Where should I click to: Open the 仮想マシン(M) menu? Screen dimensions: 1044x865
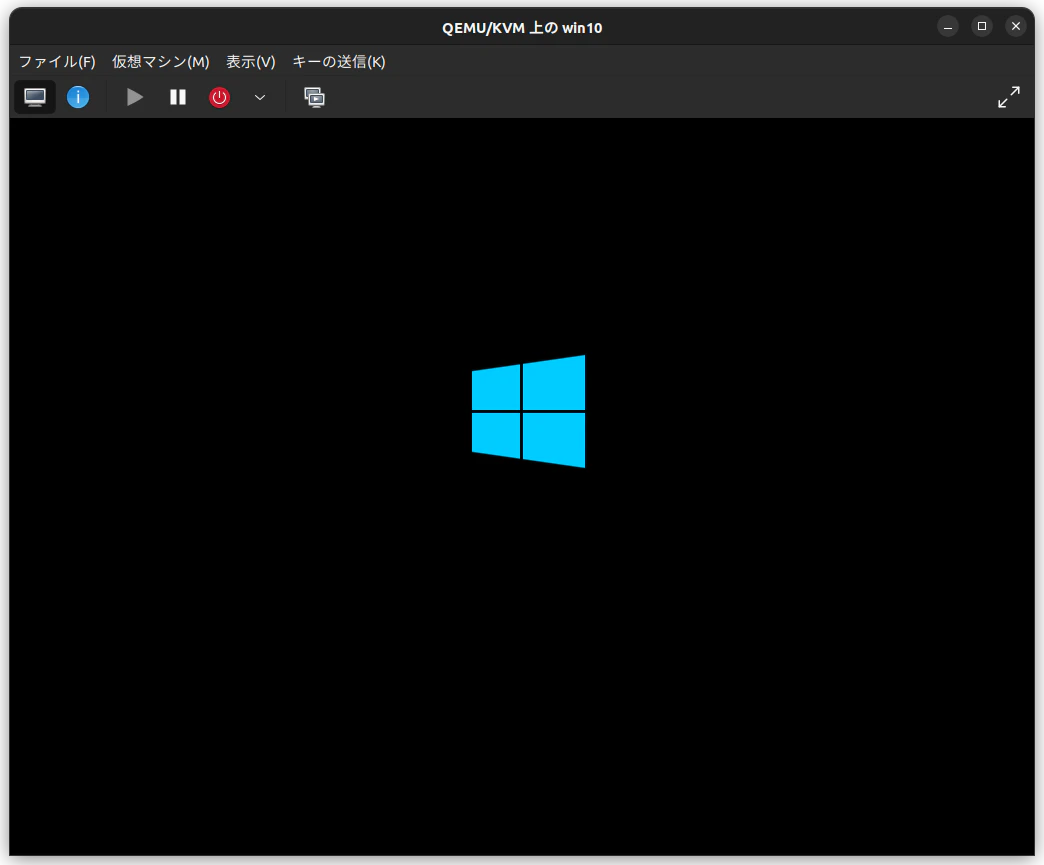(x=160, y=62)
